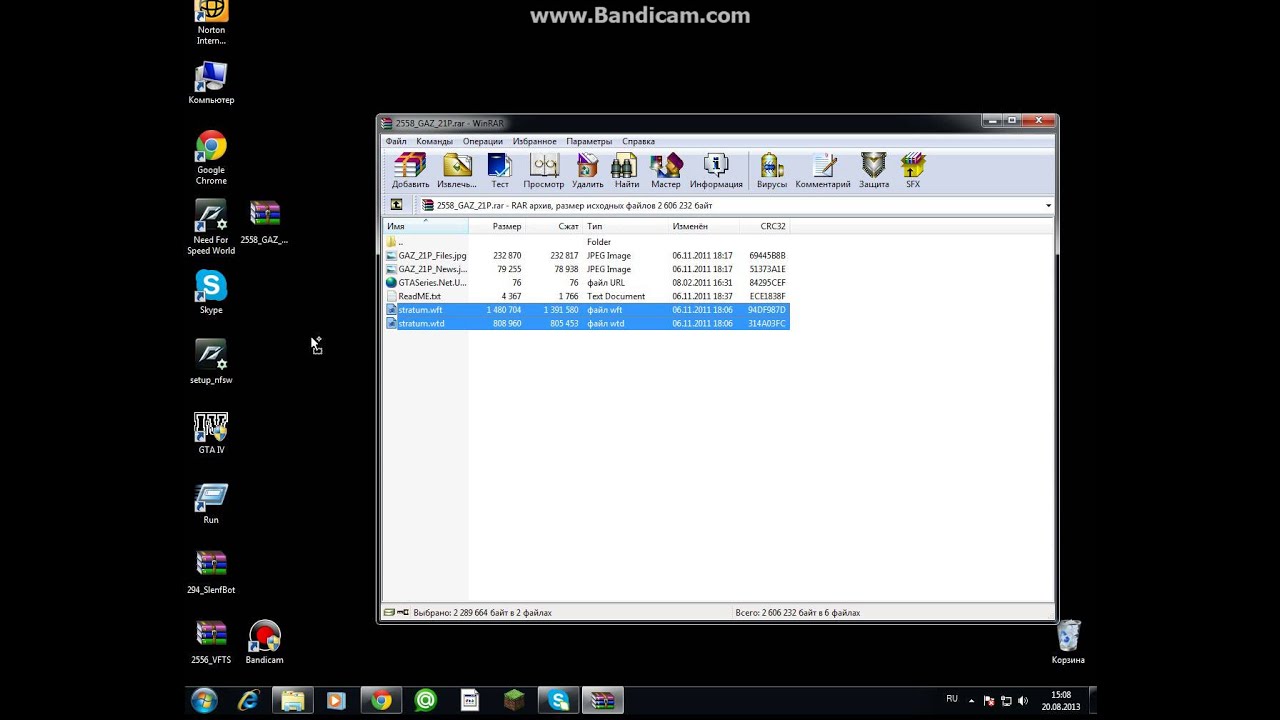Image resolution: width=1280 pixels, height=720 pixels.
Task: Select the setup_nfsw desktop icon
Action: point(211,362)
